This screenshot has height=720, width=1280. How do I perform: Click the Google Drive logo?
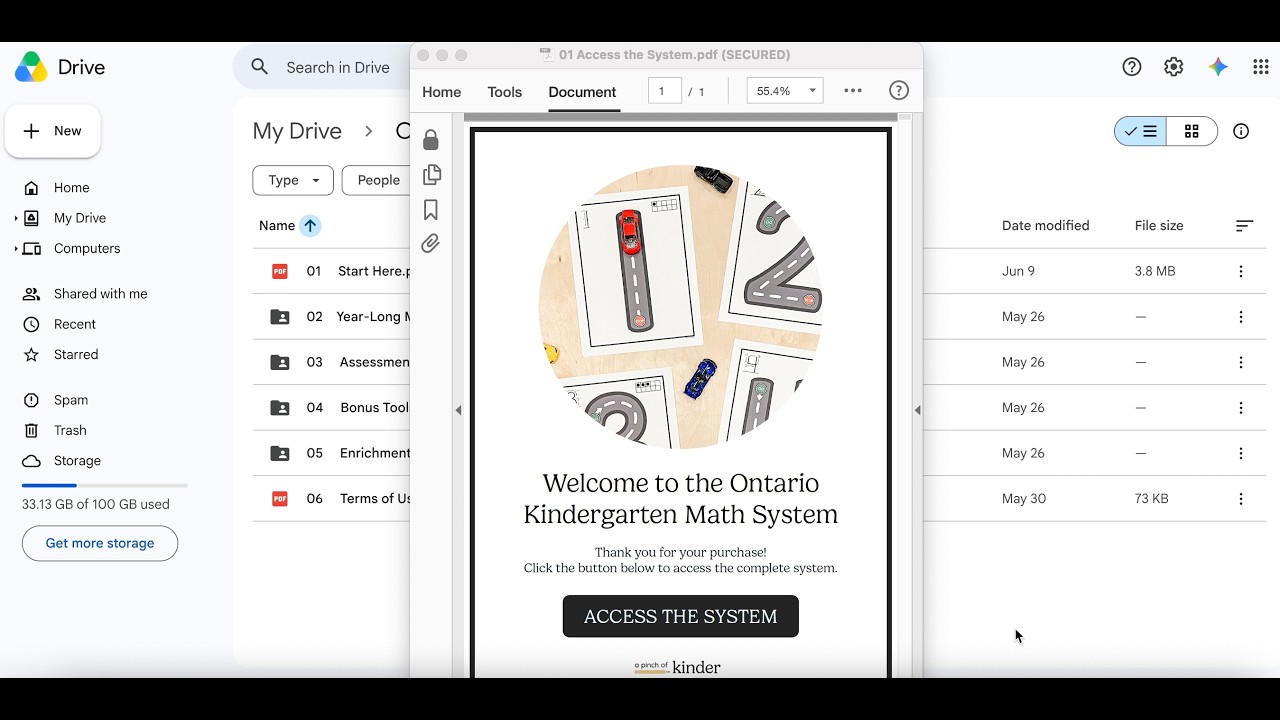[x=31, y=67]
